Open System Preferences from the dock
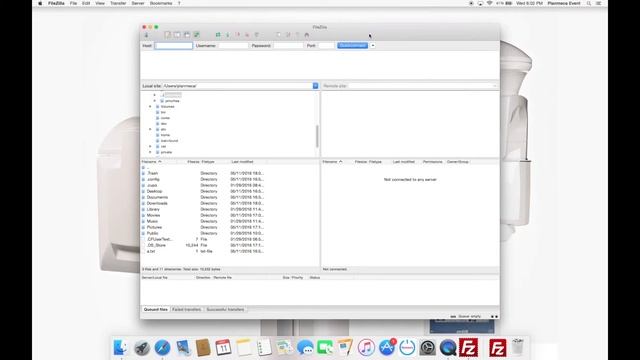Image resolution: width=640 pixels, height=360 pixels. point(427,347)
